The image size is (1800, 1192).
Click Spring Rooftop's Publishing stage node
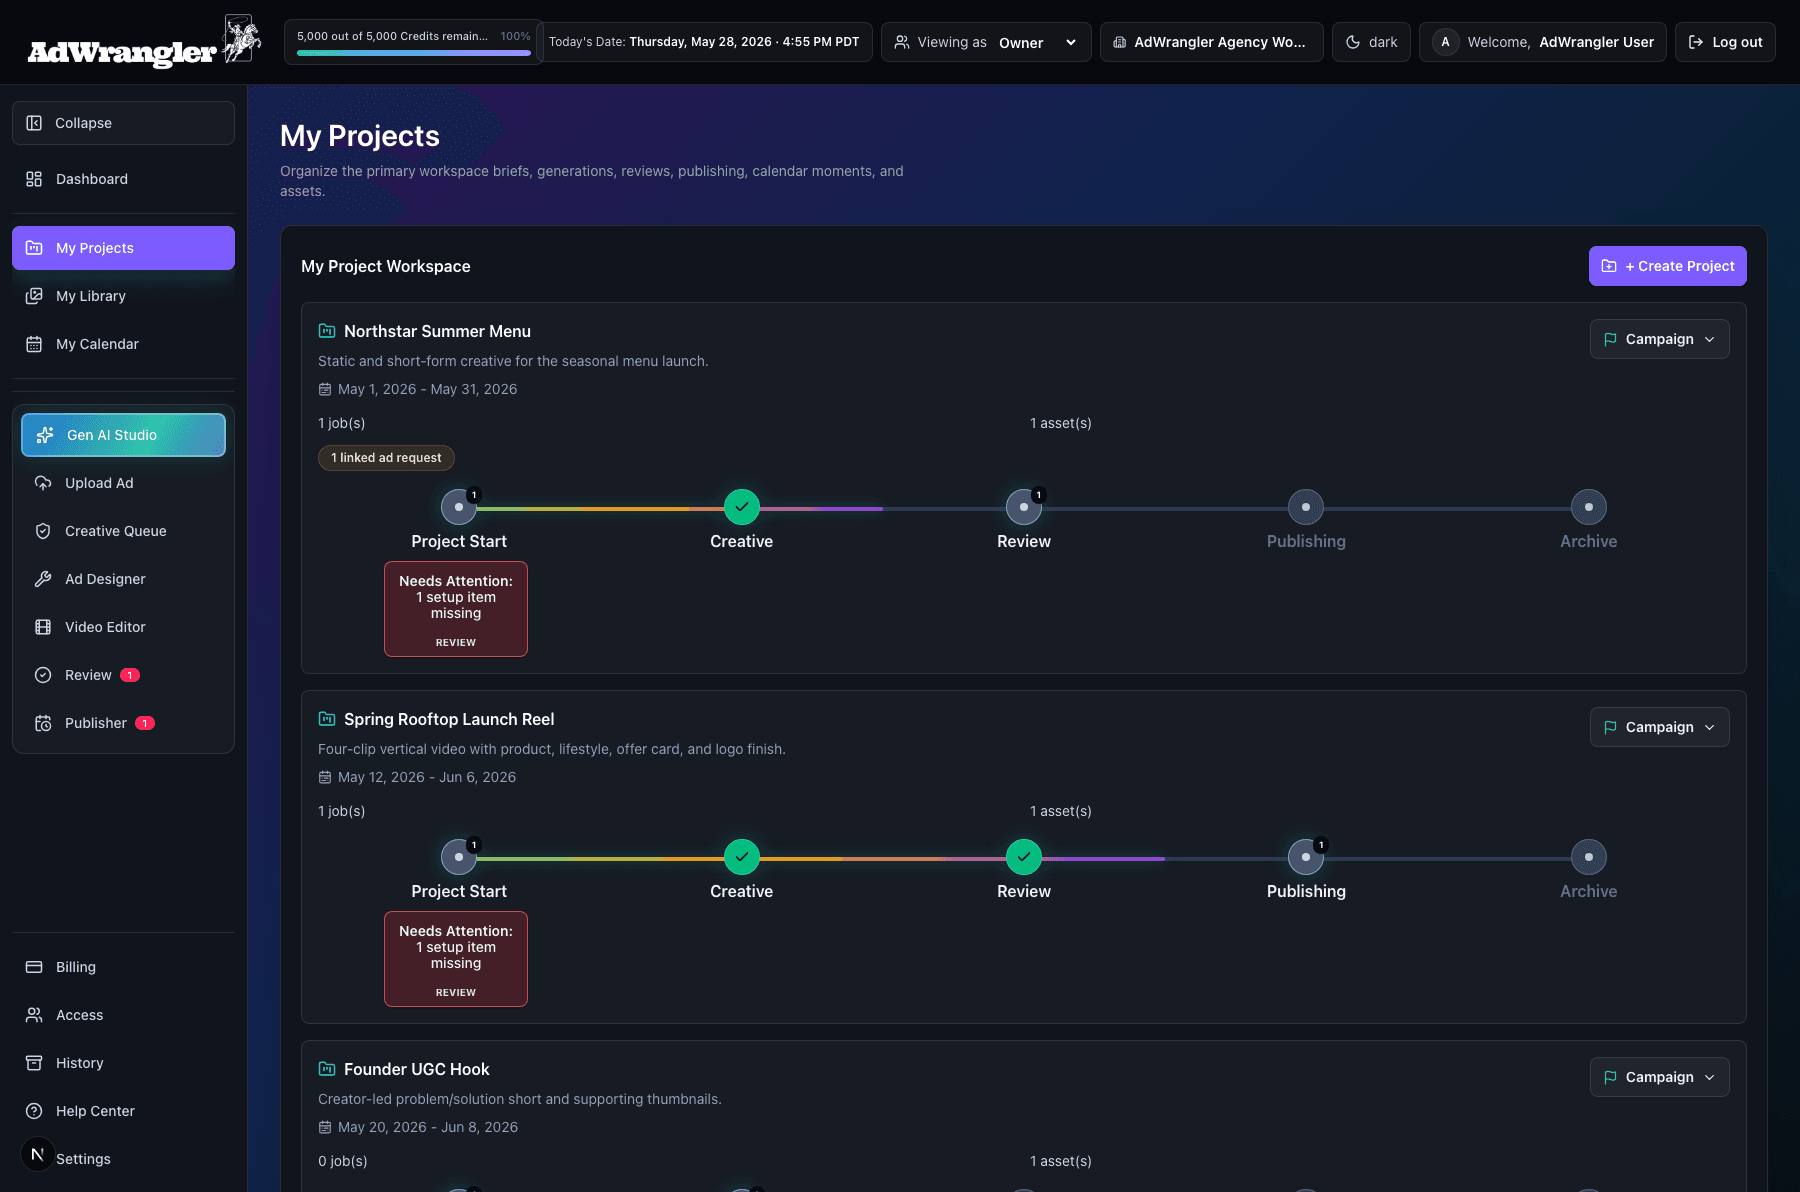(x=1306, y=857)
